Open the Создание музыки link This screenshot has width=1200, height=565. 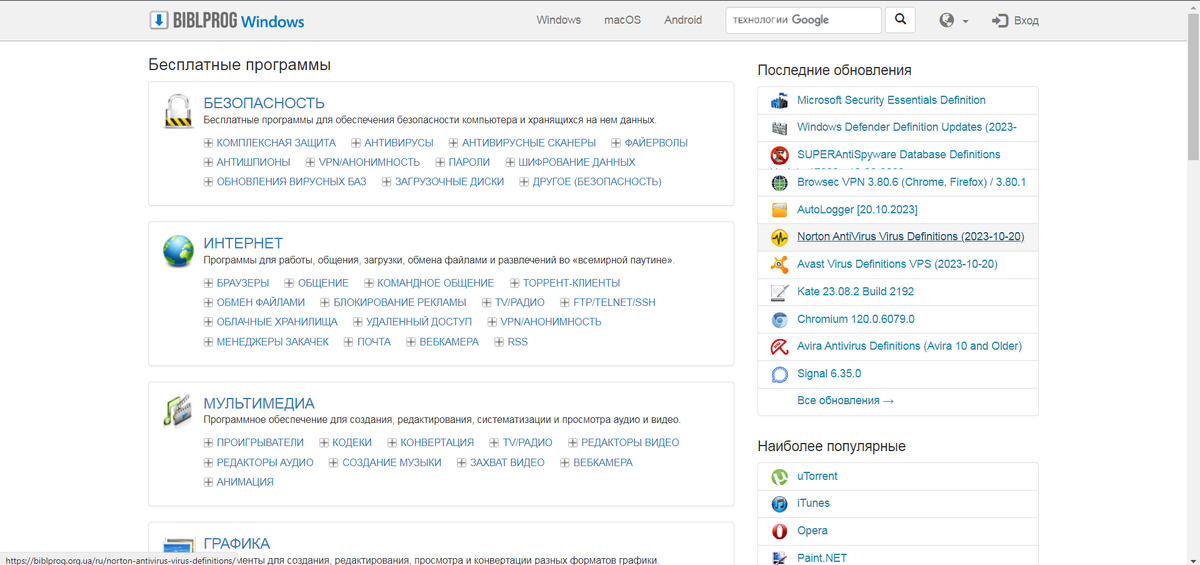coord(392,462)
